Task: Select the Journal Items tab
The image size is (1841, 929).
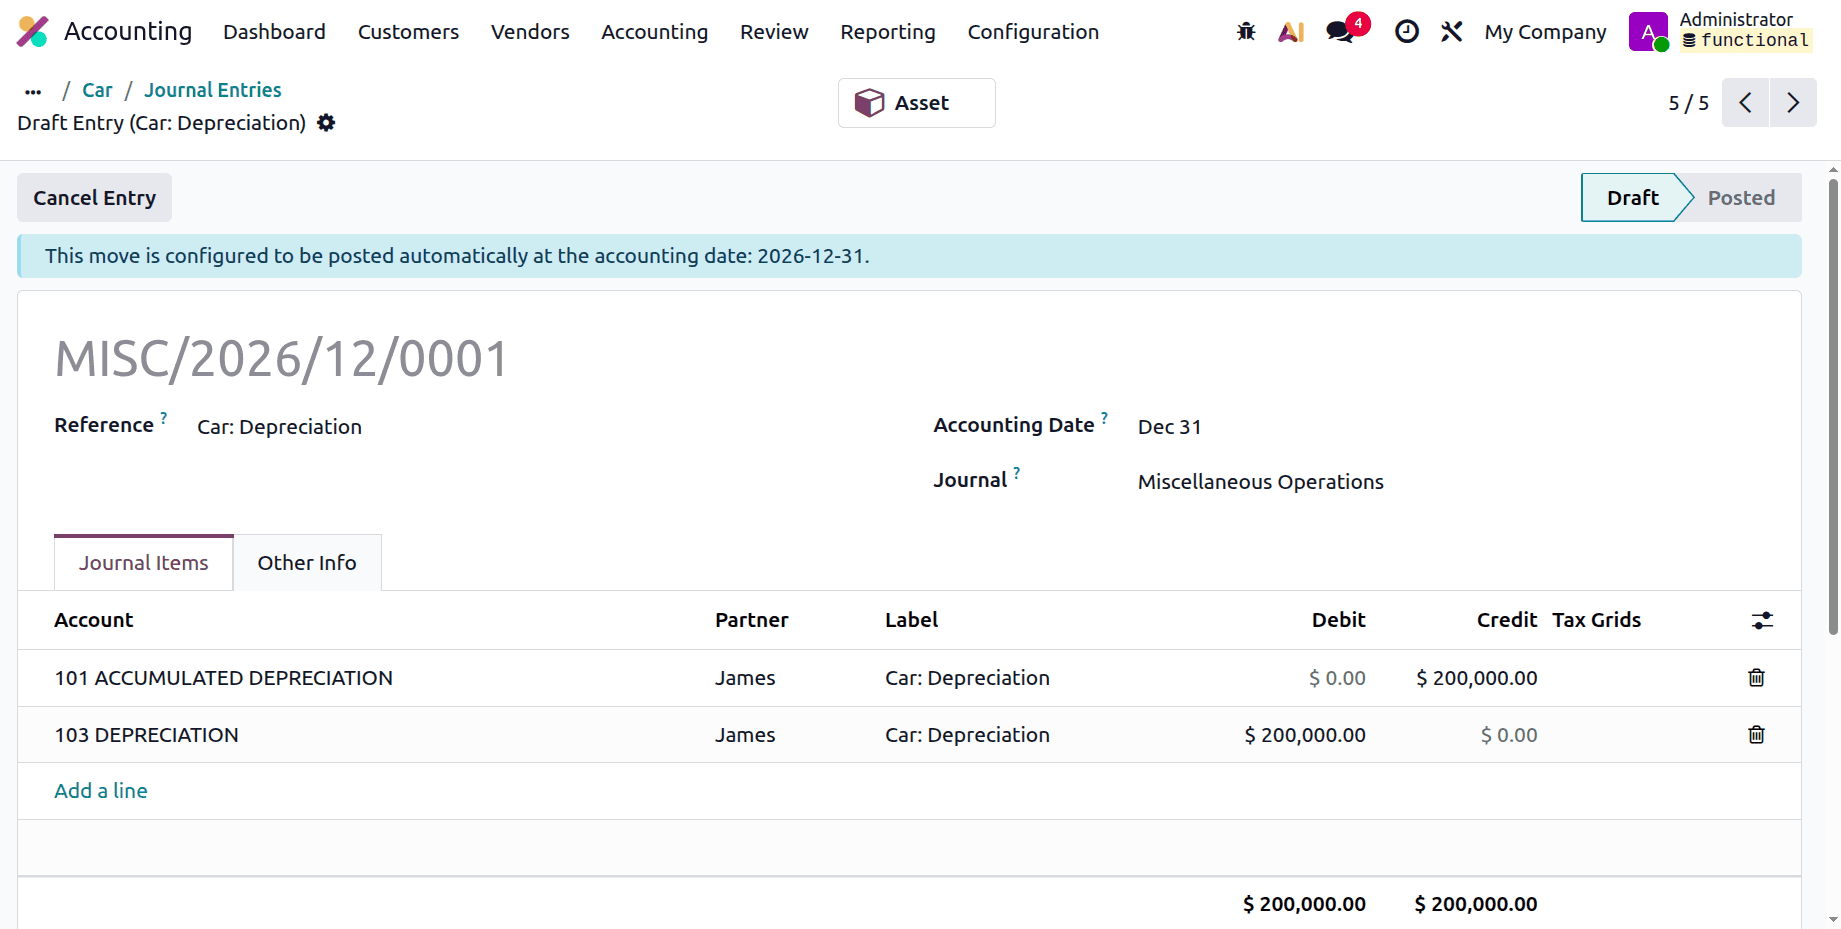Action: coord(144,563)
